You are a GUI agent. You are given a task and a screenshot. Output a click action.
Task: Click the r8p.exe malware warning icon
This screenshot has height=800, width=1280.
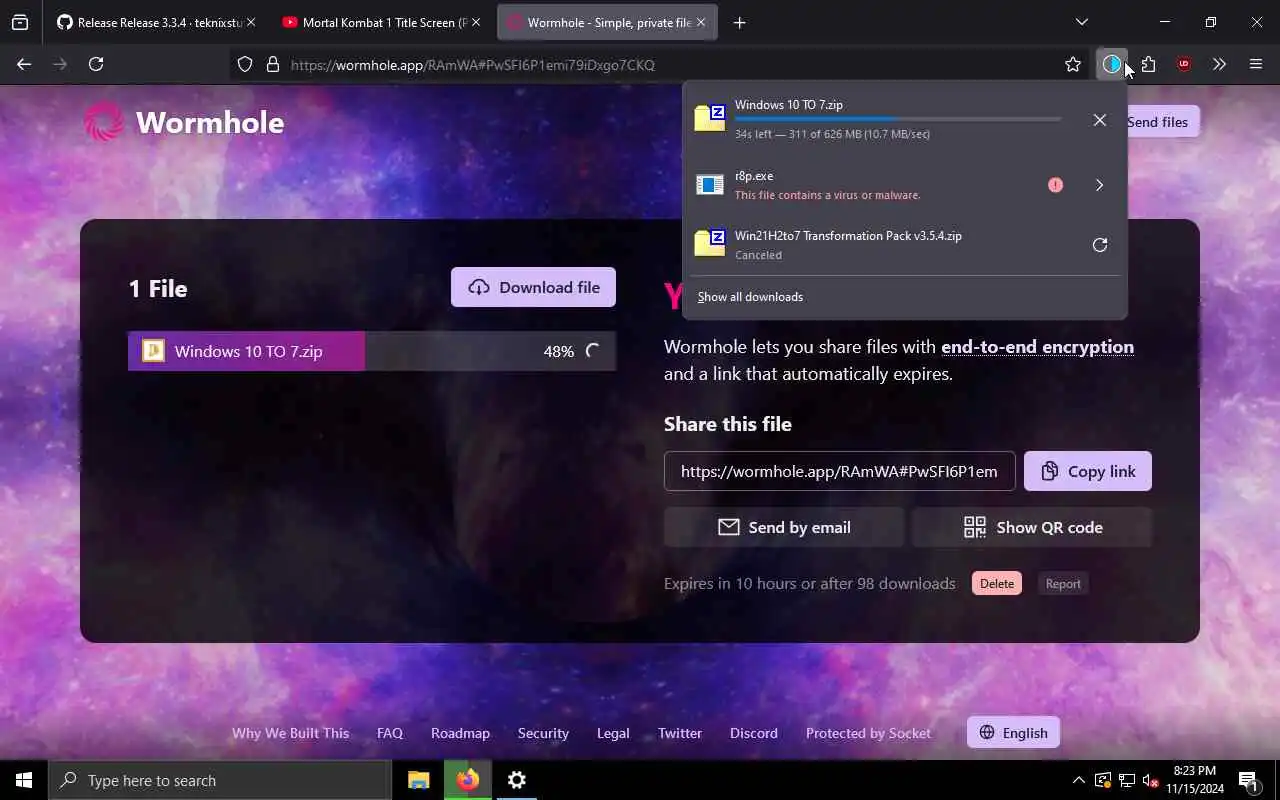[x=1055, y=185]
